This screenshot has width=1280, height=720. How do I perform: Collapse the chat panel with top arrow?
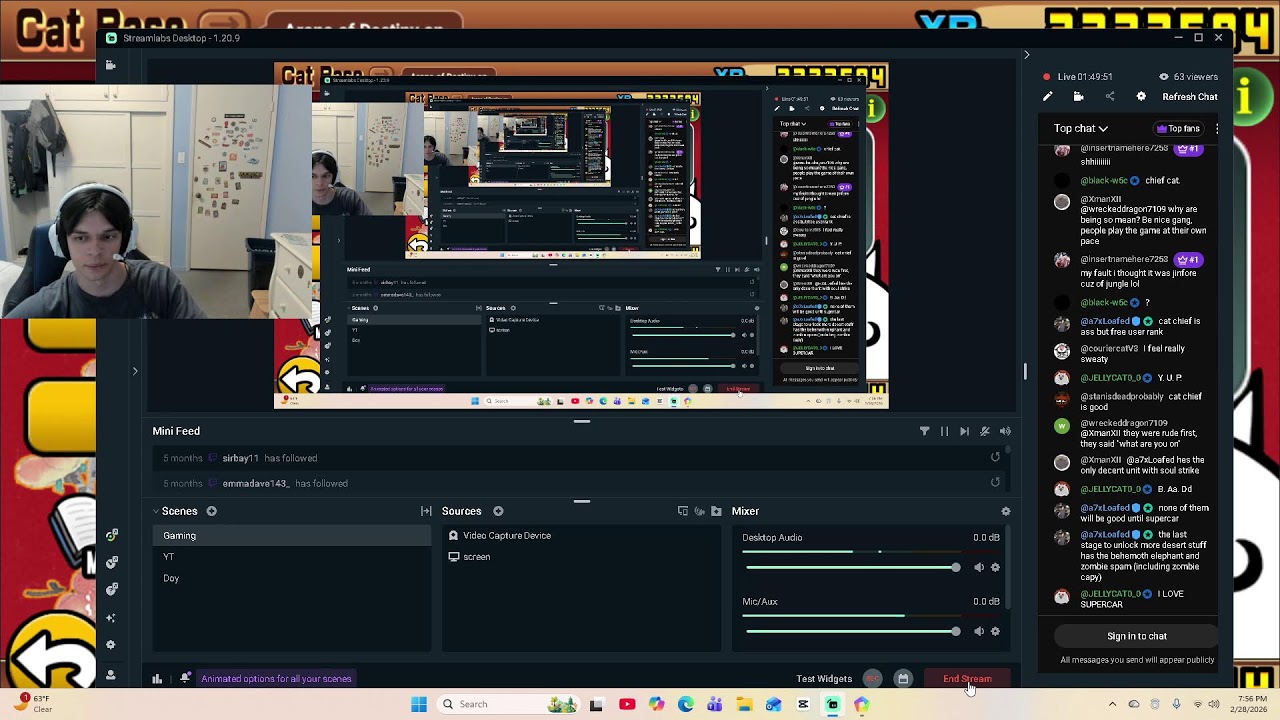pos(1026,55)
